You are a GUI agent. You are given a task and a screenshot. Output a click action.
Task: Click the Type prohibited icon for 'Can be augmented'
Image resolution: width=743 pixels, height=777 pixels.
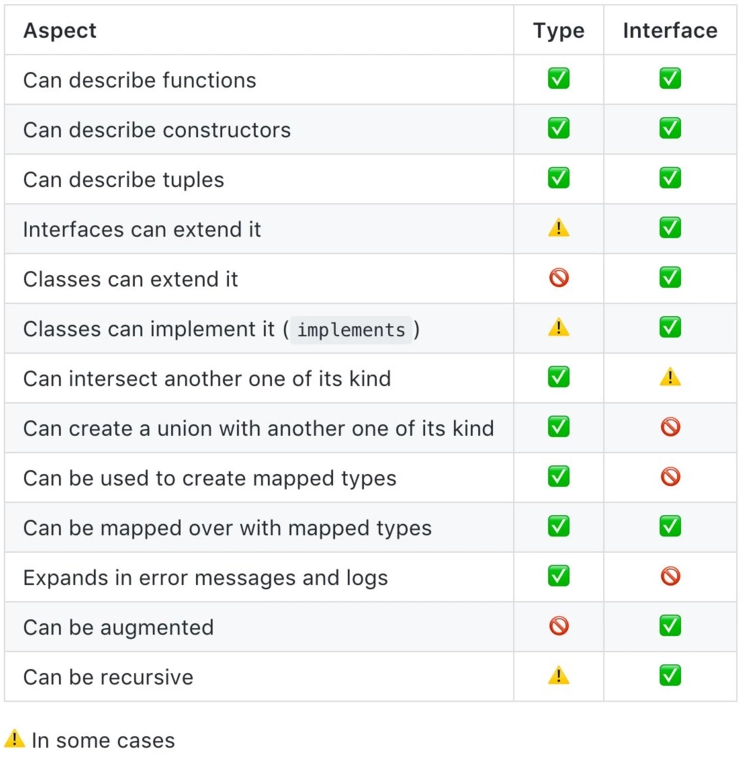[559, 626]
